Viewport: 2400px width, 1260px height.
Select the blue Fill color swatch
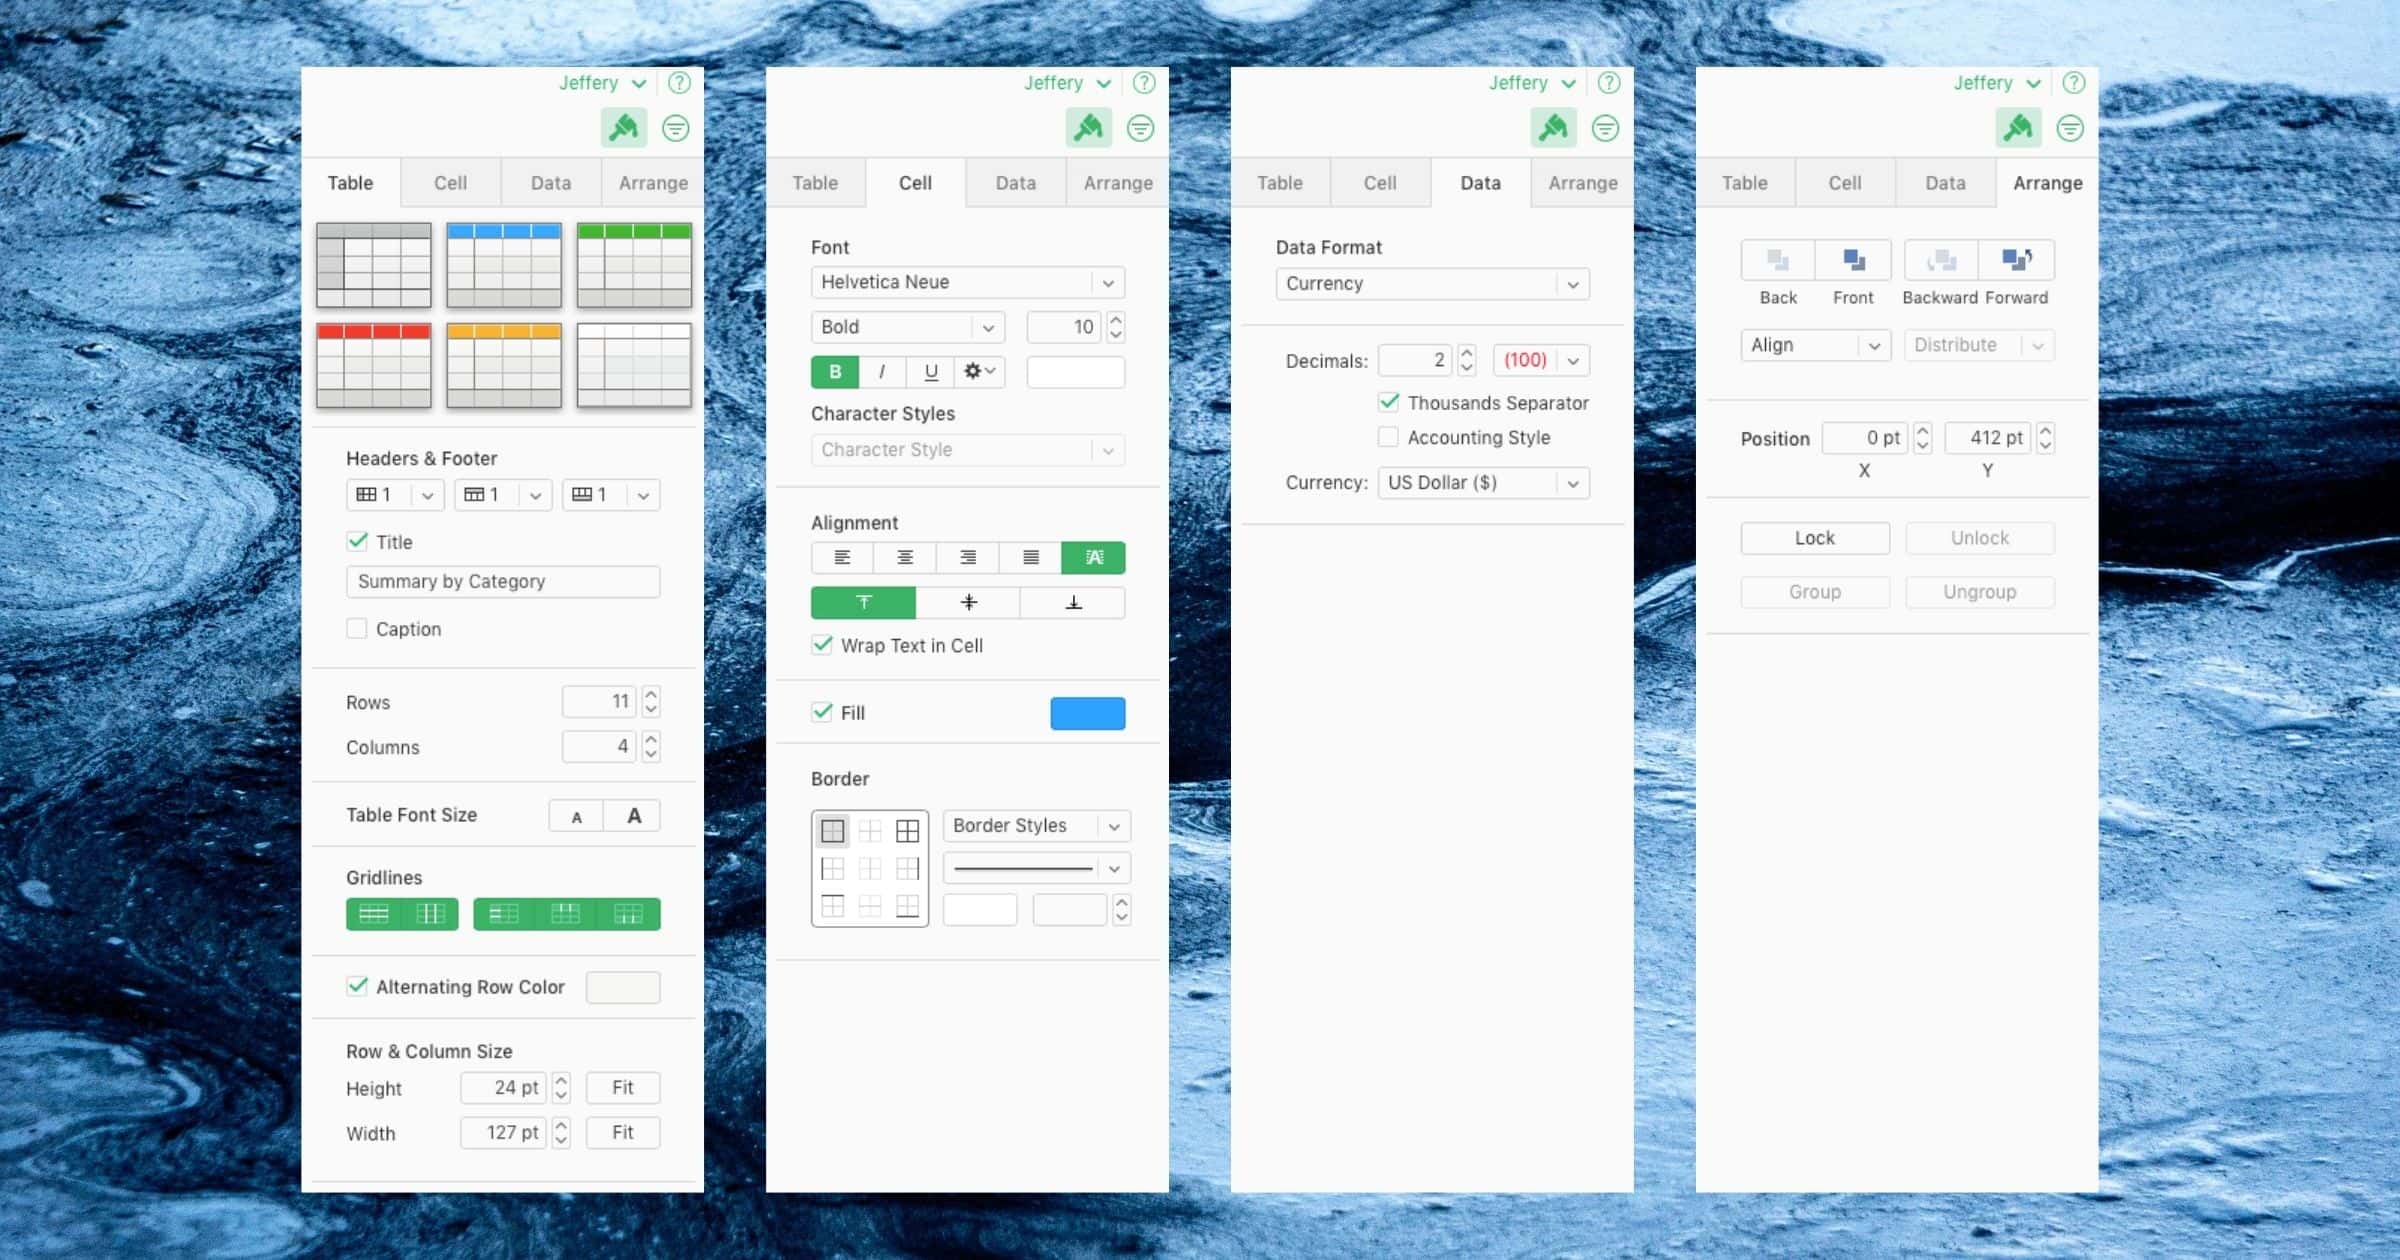(x=1089, y=711)
